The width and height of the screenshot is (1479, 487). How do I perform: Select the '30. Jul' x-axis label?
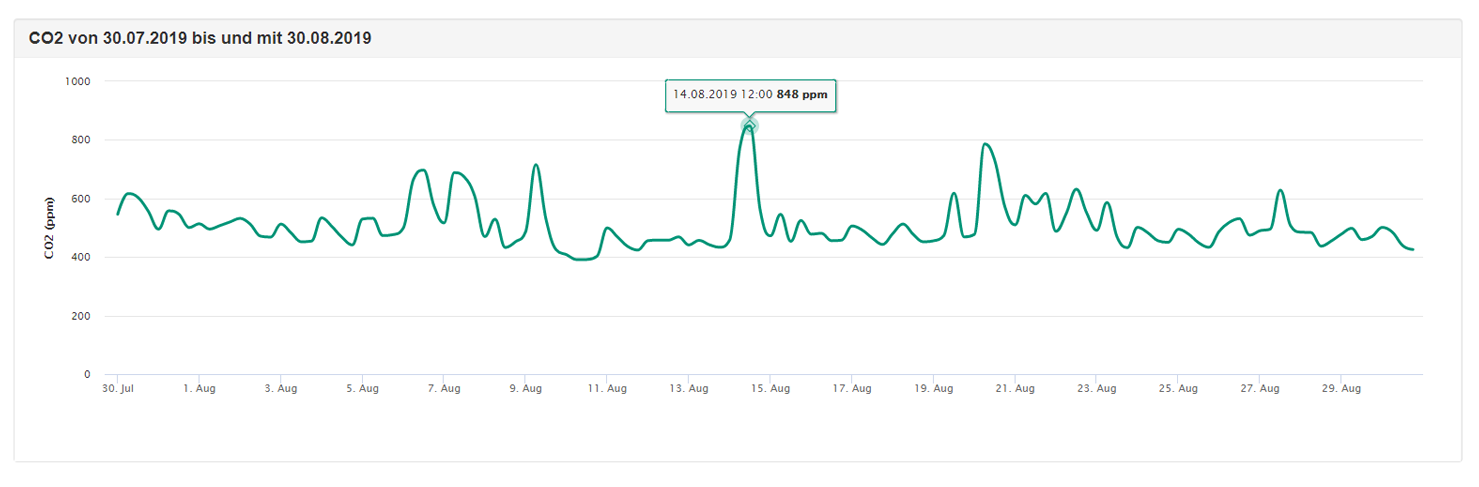[118, 388]
